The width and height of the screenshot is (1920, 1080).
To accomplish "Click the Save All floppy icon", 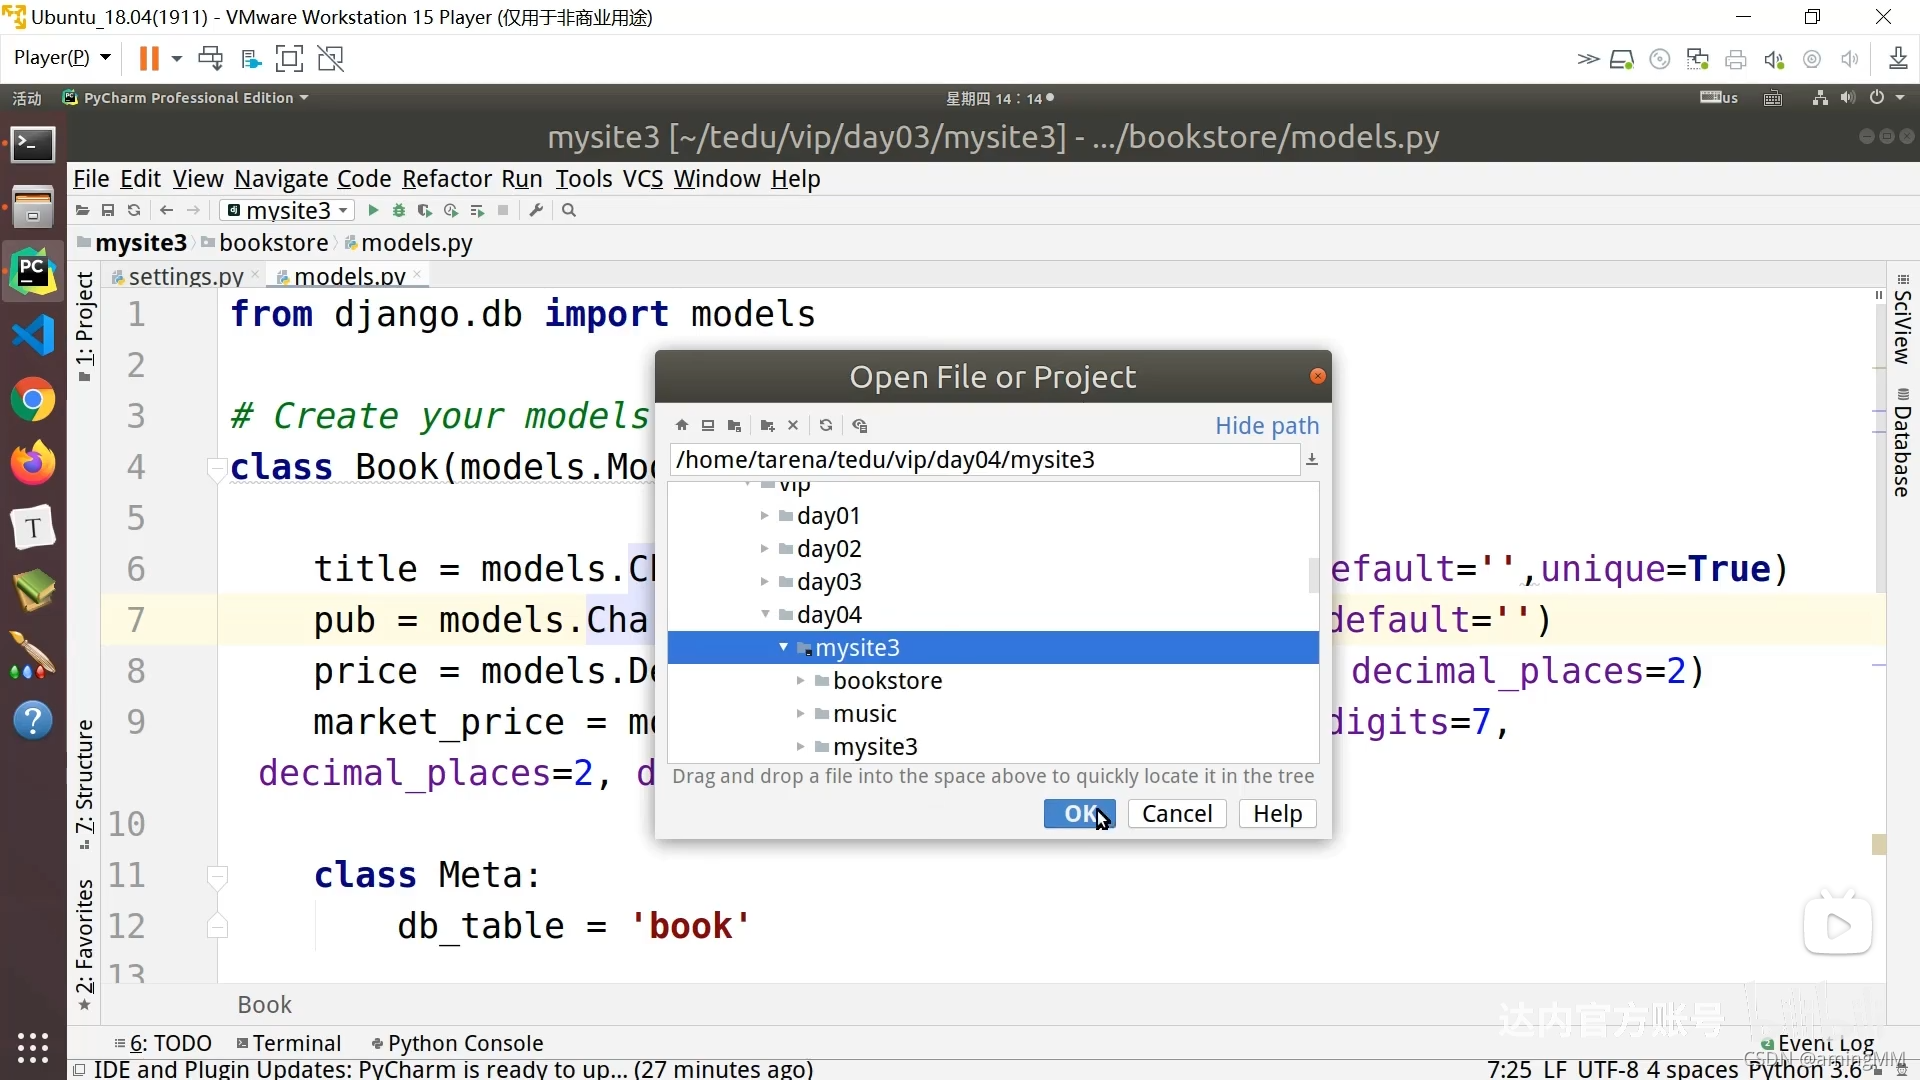I will click(108, 211).
